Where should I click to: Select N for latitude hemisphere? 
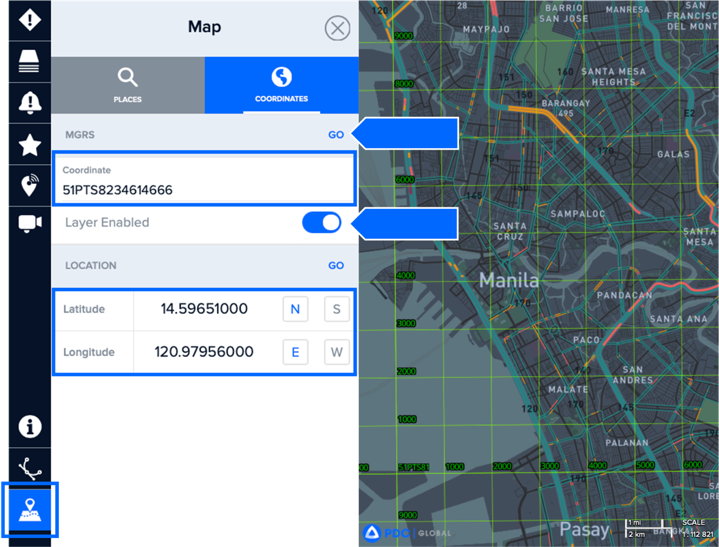click(x=295, y=309)
